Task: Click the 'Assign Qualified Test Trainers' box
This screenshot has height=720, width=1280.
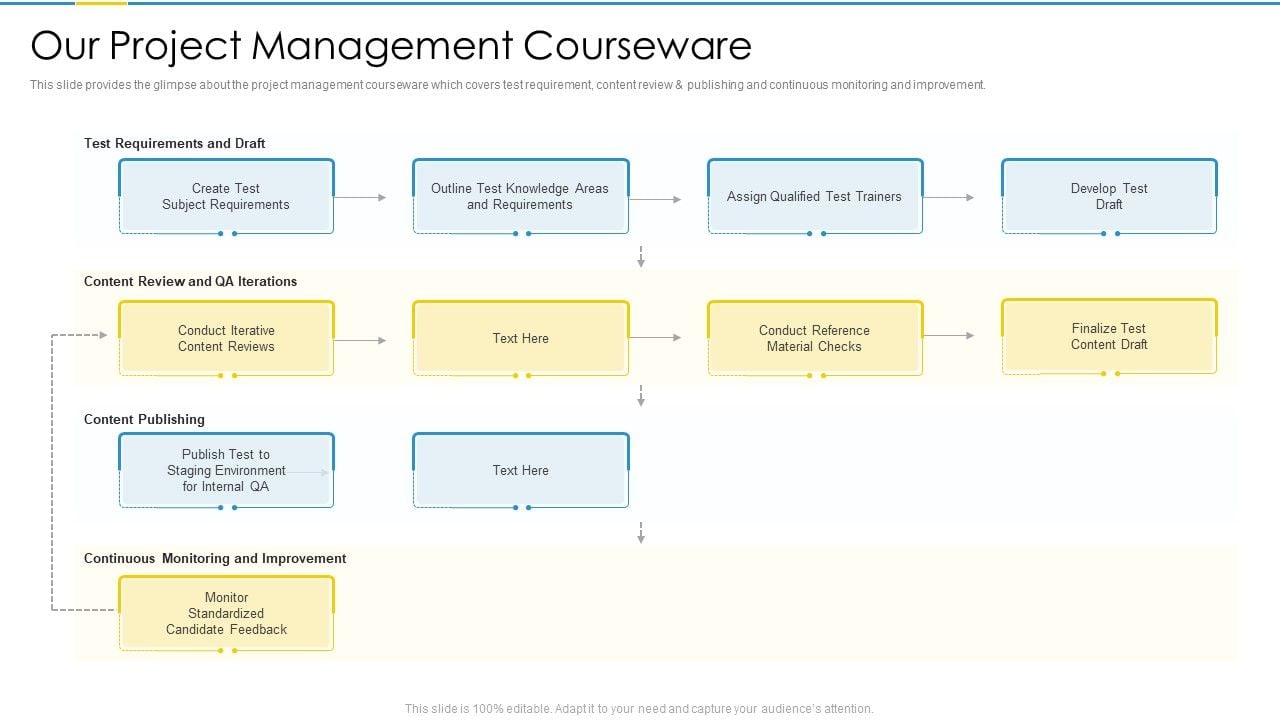Action: (814, 196)
